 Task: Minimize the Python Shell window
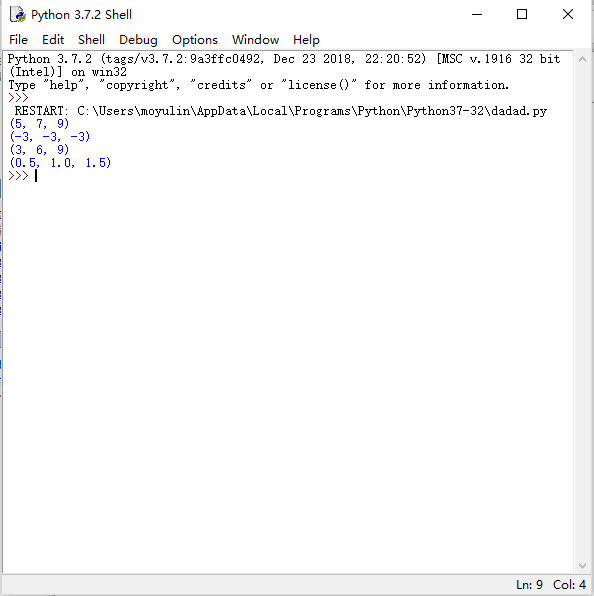(x=477, y=14)
